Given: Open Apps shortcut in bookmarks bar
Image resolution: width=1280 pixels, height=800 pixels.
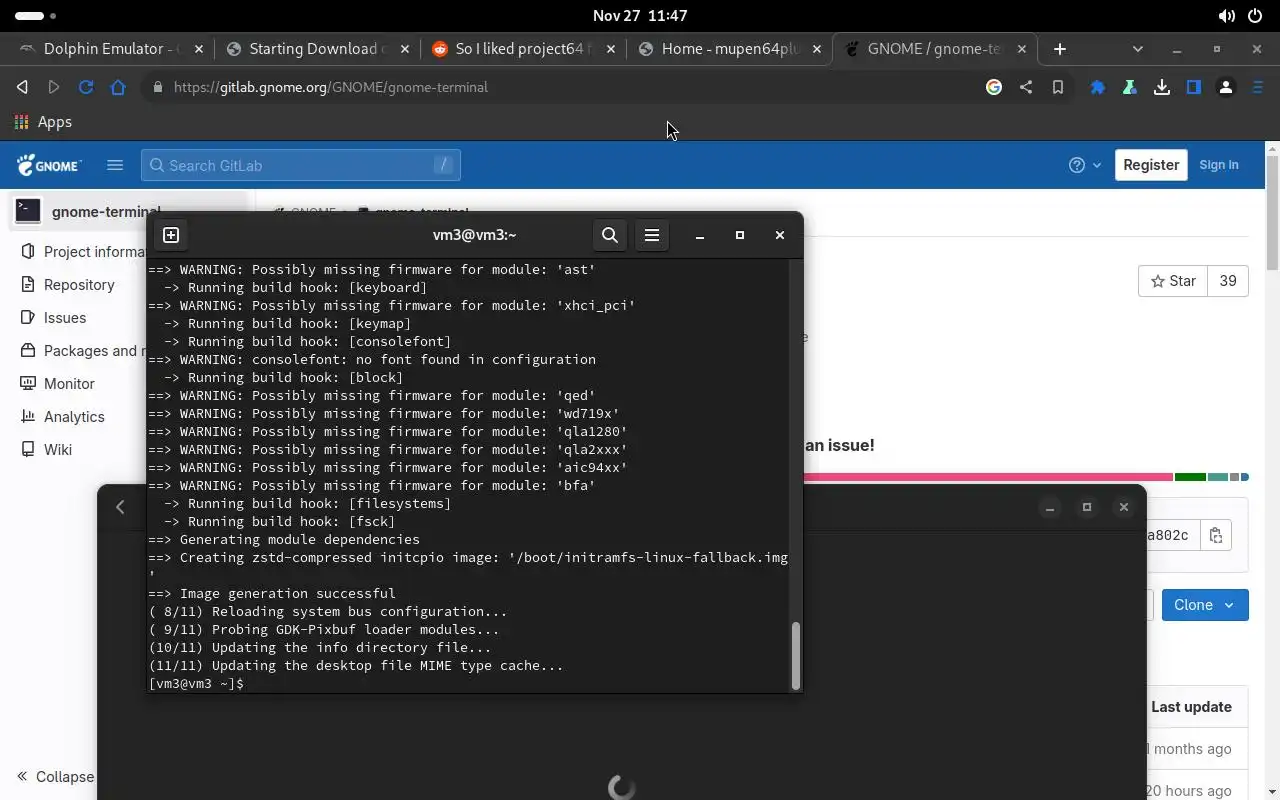Looking at the screenshot, I should [43, 122].
